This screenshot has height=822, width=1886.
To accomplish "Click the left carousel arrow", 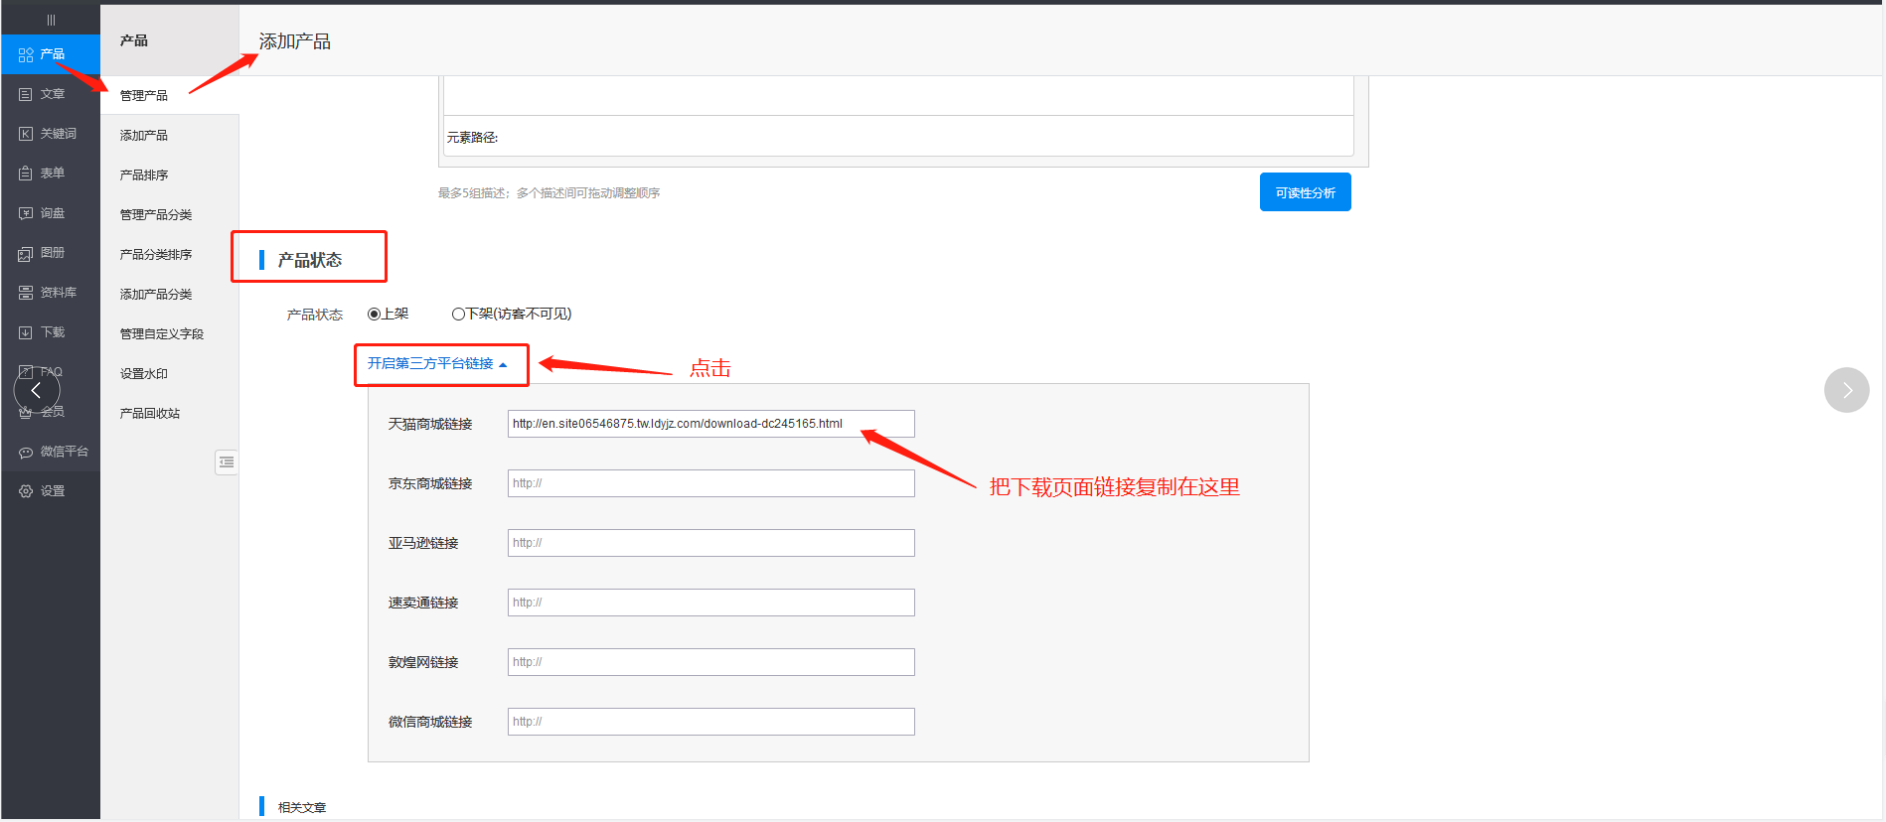I will 37,390.
